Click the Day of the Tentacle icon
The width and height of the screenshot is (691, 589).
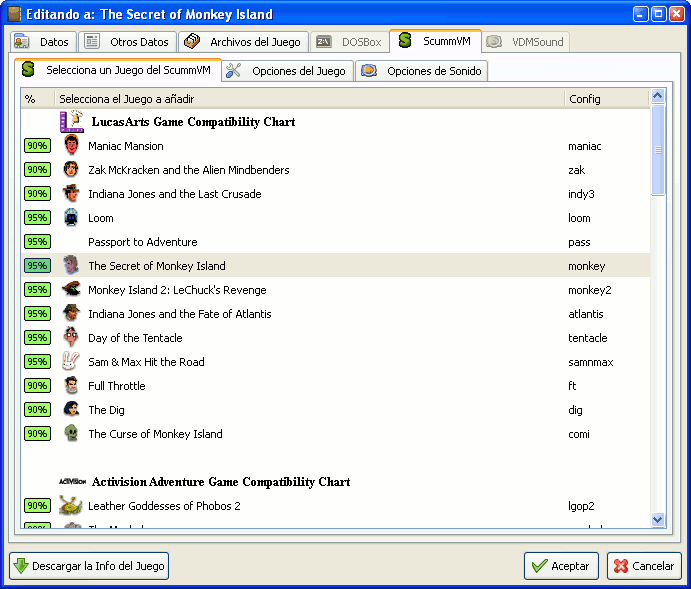[x=71, y=337]
